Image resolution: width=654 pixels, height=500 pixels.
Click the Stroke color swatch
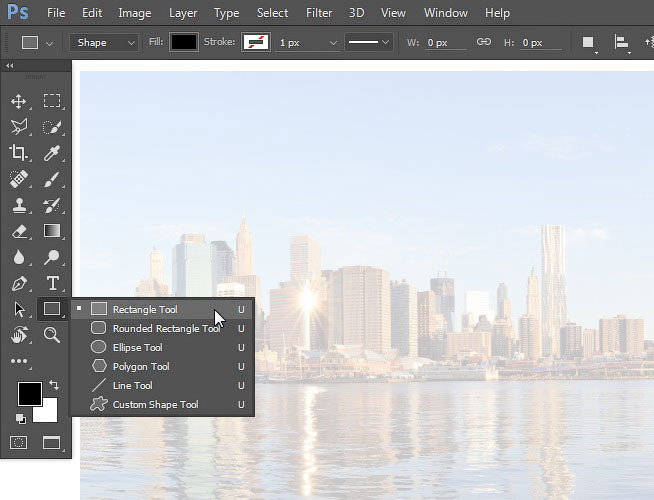click(x=256, y=42)
